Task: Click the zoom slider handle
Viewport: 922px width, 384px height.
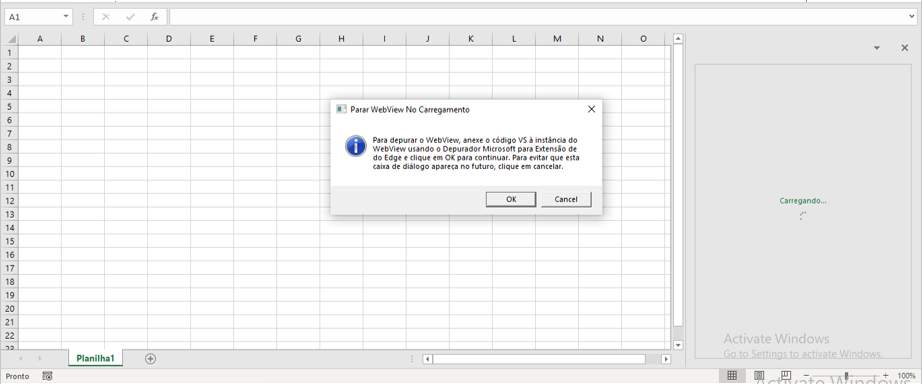Action: (846, 375)
